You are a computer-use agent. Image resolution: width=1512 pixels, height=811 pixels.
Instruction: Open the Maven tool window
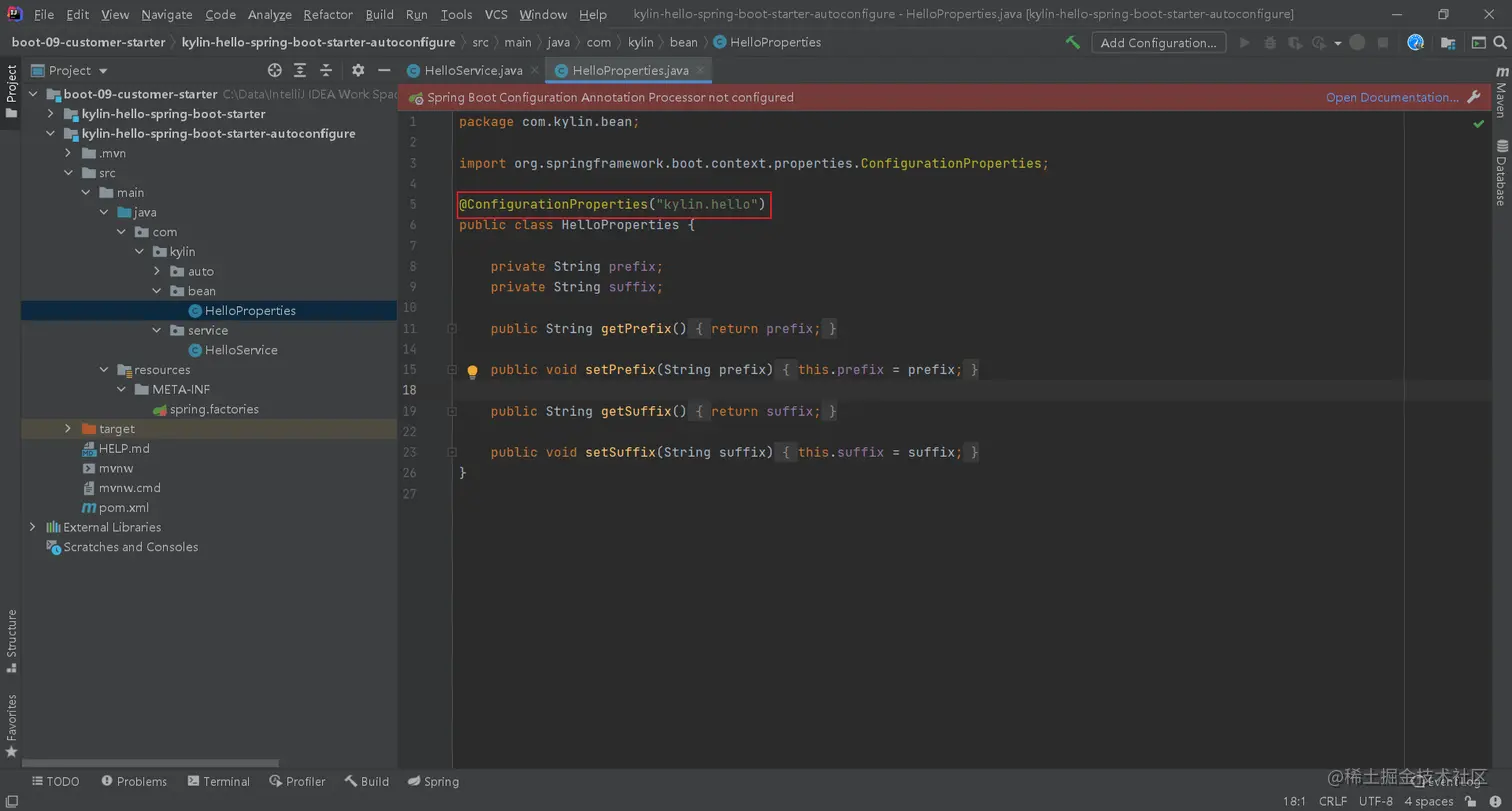tap(1501, 92)
